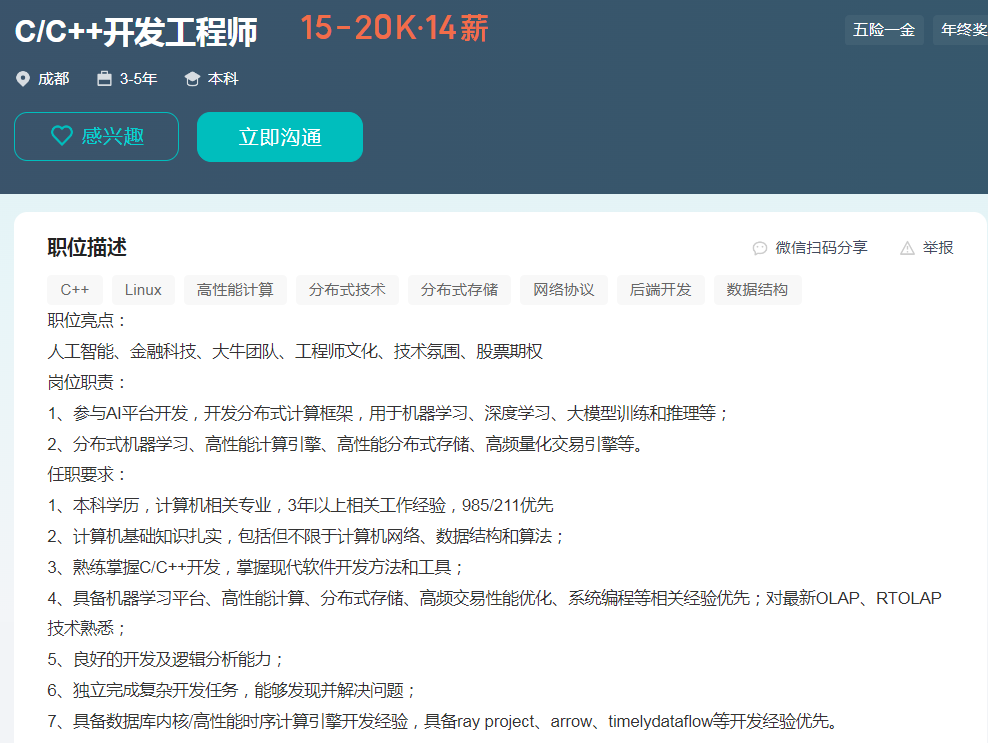This screenshot has width=988, height=743.
Task: Click the 技术熟悉； continuation line
Action: (x=87, y=628)
